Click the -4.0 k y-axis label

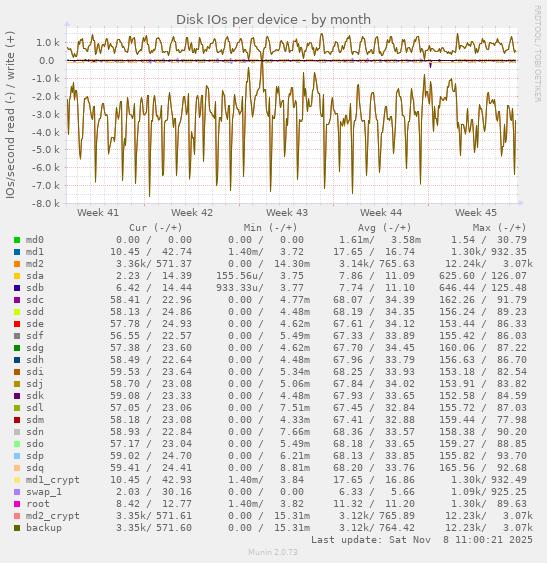(x=46, y=132)
